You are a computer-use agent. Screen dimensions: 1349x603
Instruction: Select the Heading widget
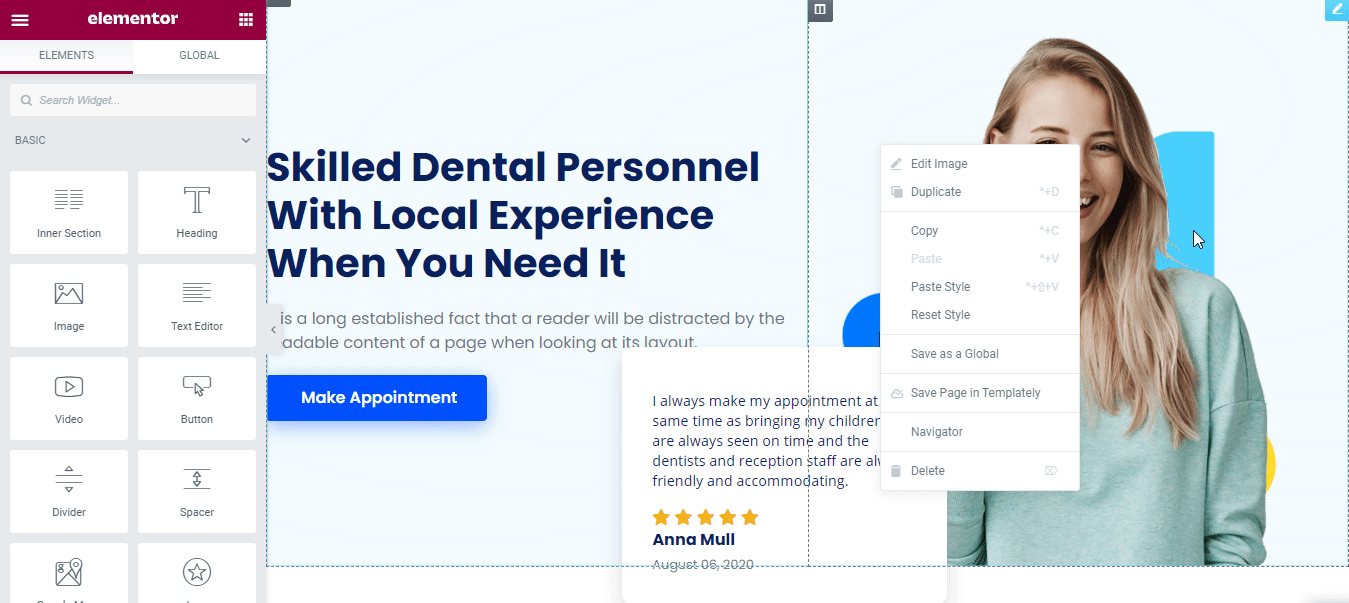pos(197,212)
